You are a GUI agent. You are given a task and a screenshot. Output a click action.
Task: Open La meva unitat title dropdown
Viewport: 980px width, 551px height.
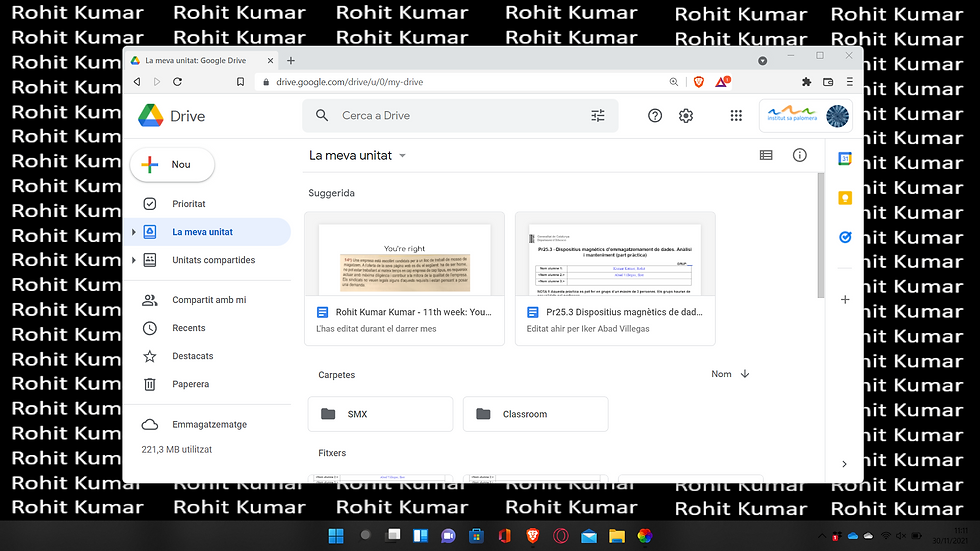(x=402, y=156)
